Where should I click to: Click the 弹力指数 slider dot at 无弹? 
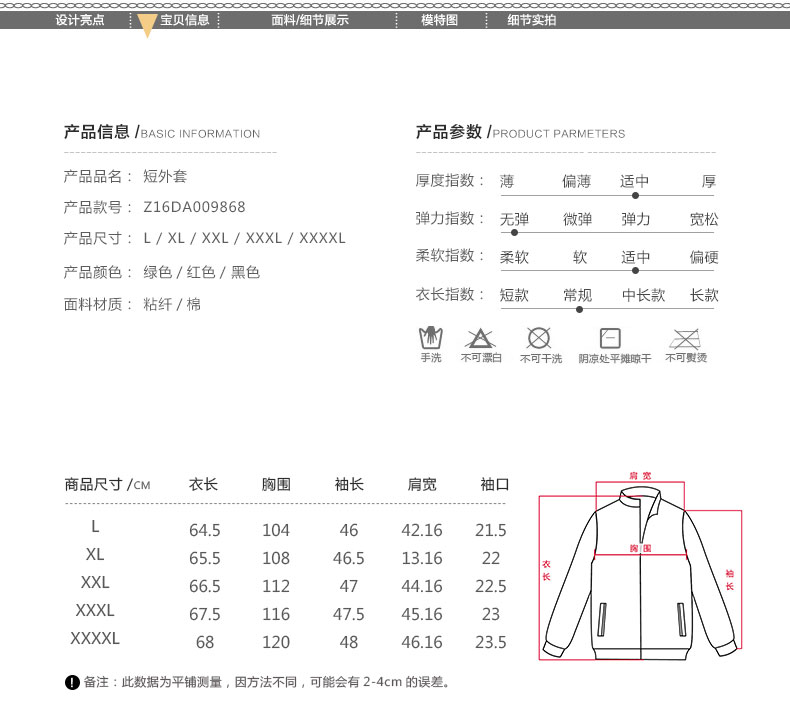(514, 233)
